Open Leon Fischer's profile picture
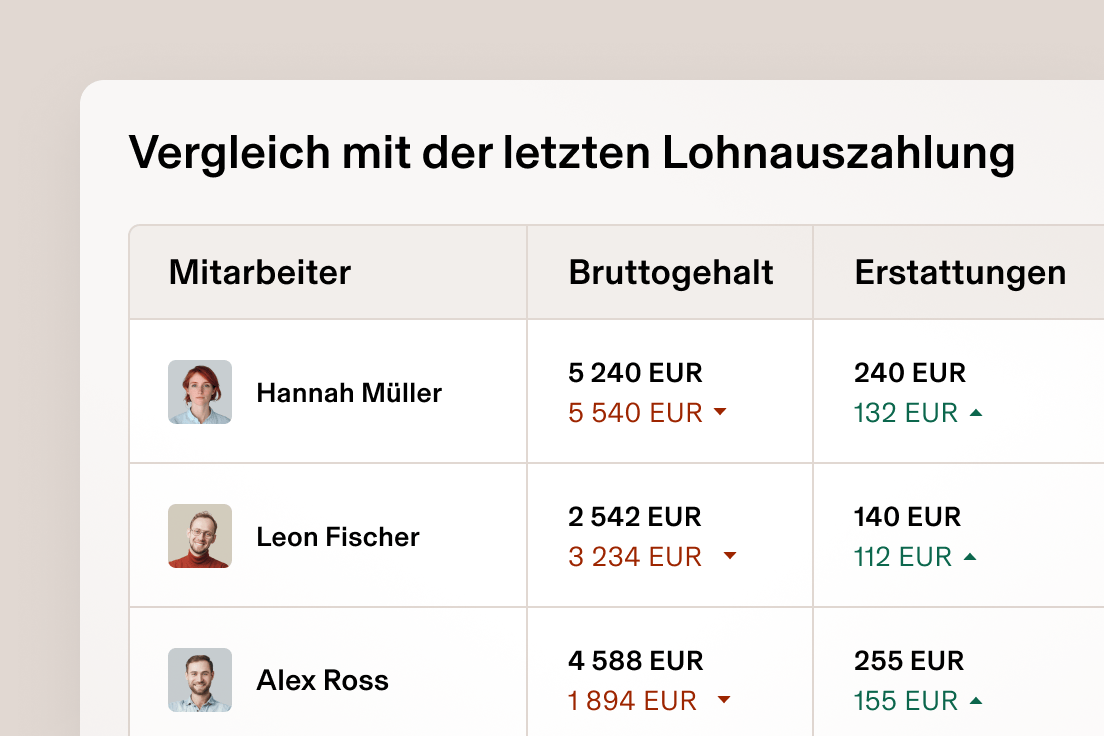 click(199, 536)
